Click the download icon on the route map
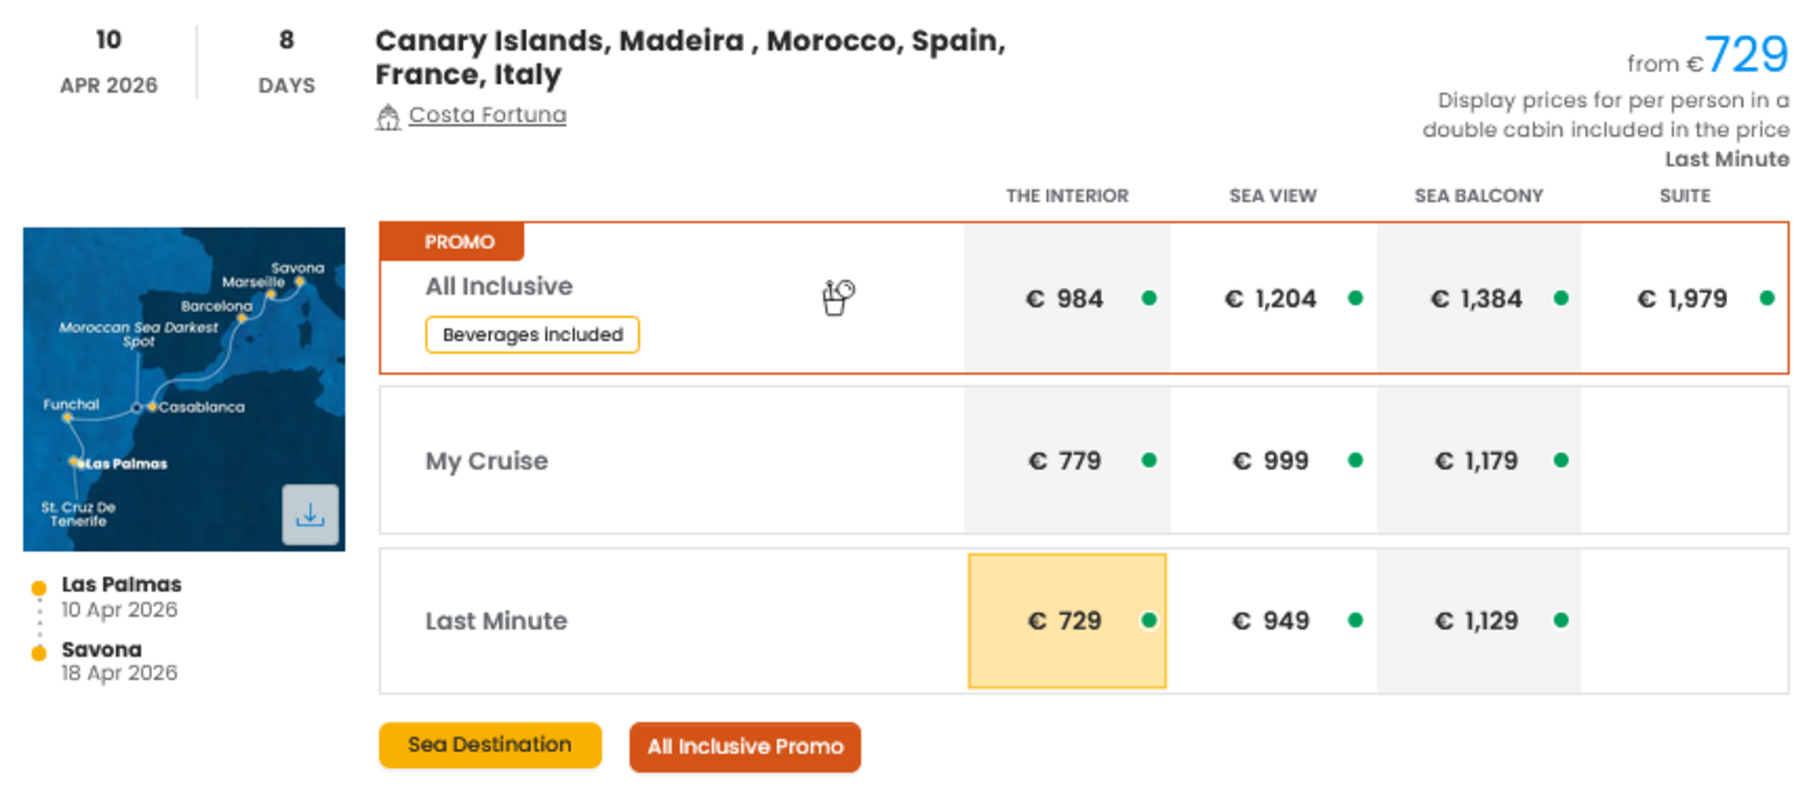1815x800 pixels. coord(311,514)
